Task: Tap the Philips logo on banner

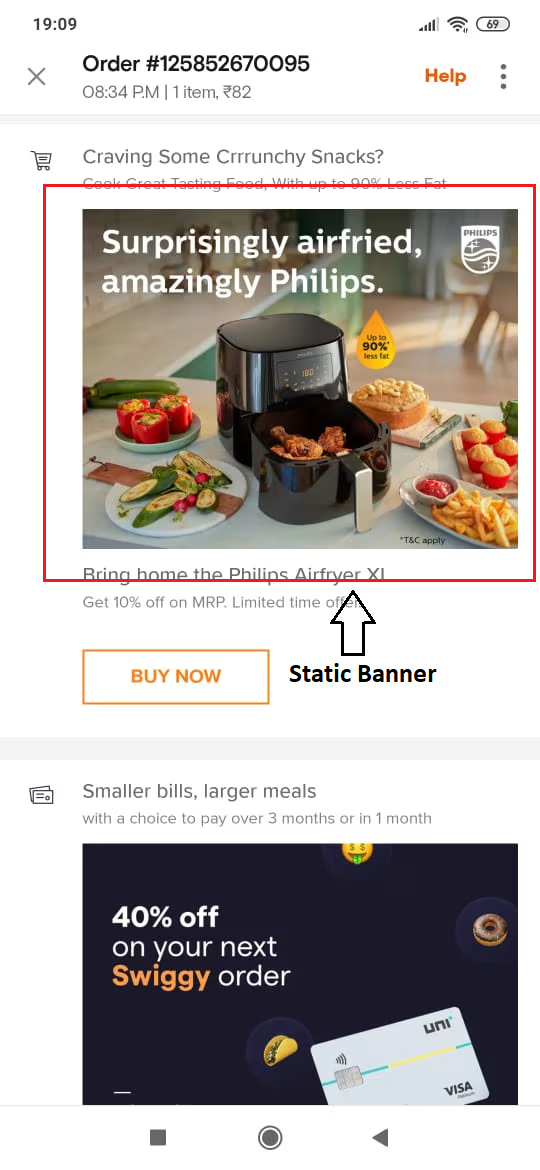Action: point(480,250)
